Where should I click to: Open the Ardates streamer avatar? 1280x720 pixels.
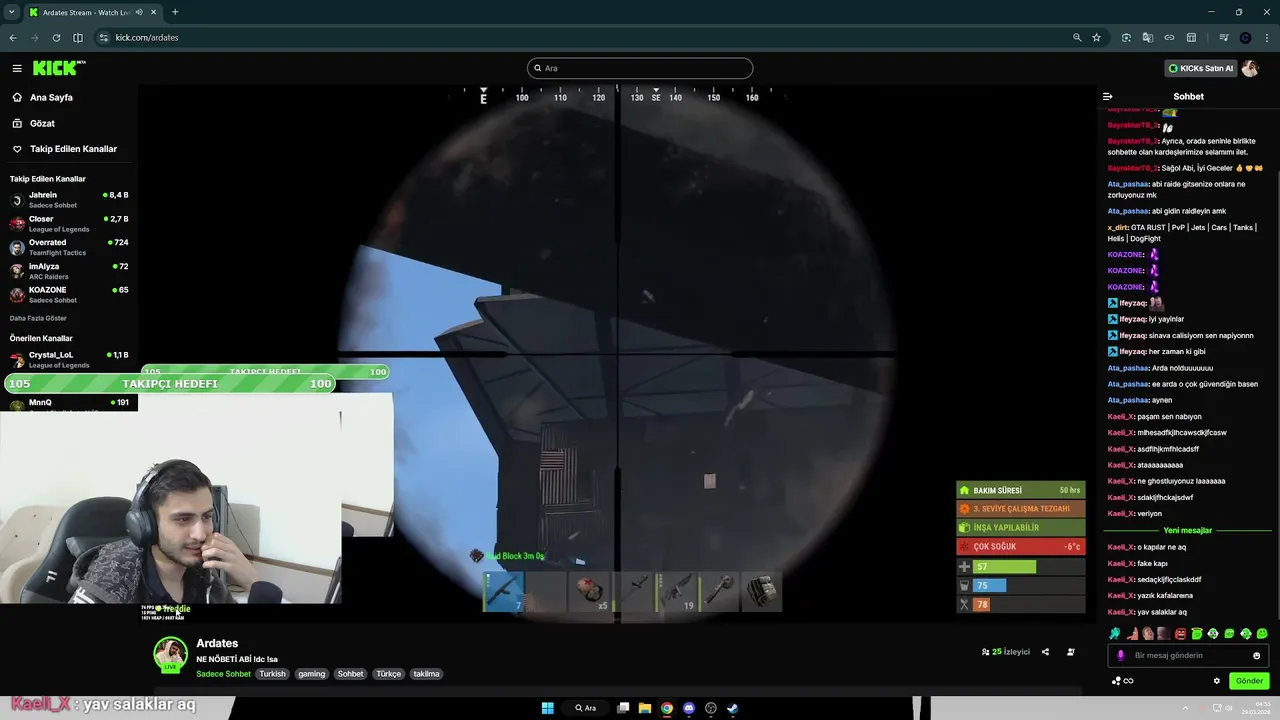pos(170,654)
